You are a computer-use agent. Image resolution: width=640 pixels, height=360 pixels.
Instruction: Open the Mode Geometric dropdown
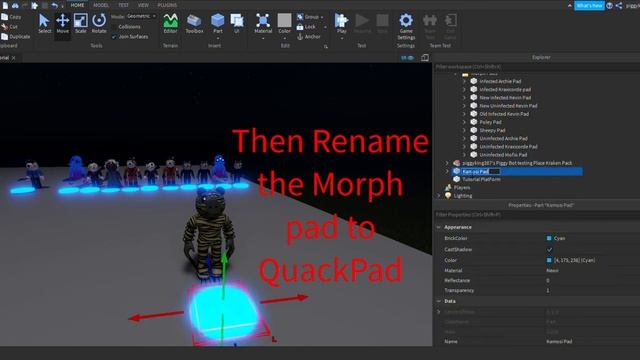click(x=141, y=16)
